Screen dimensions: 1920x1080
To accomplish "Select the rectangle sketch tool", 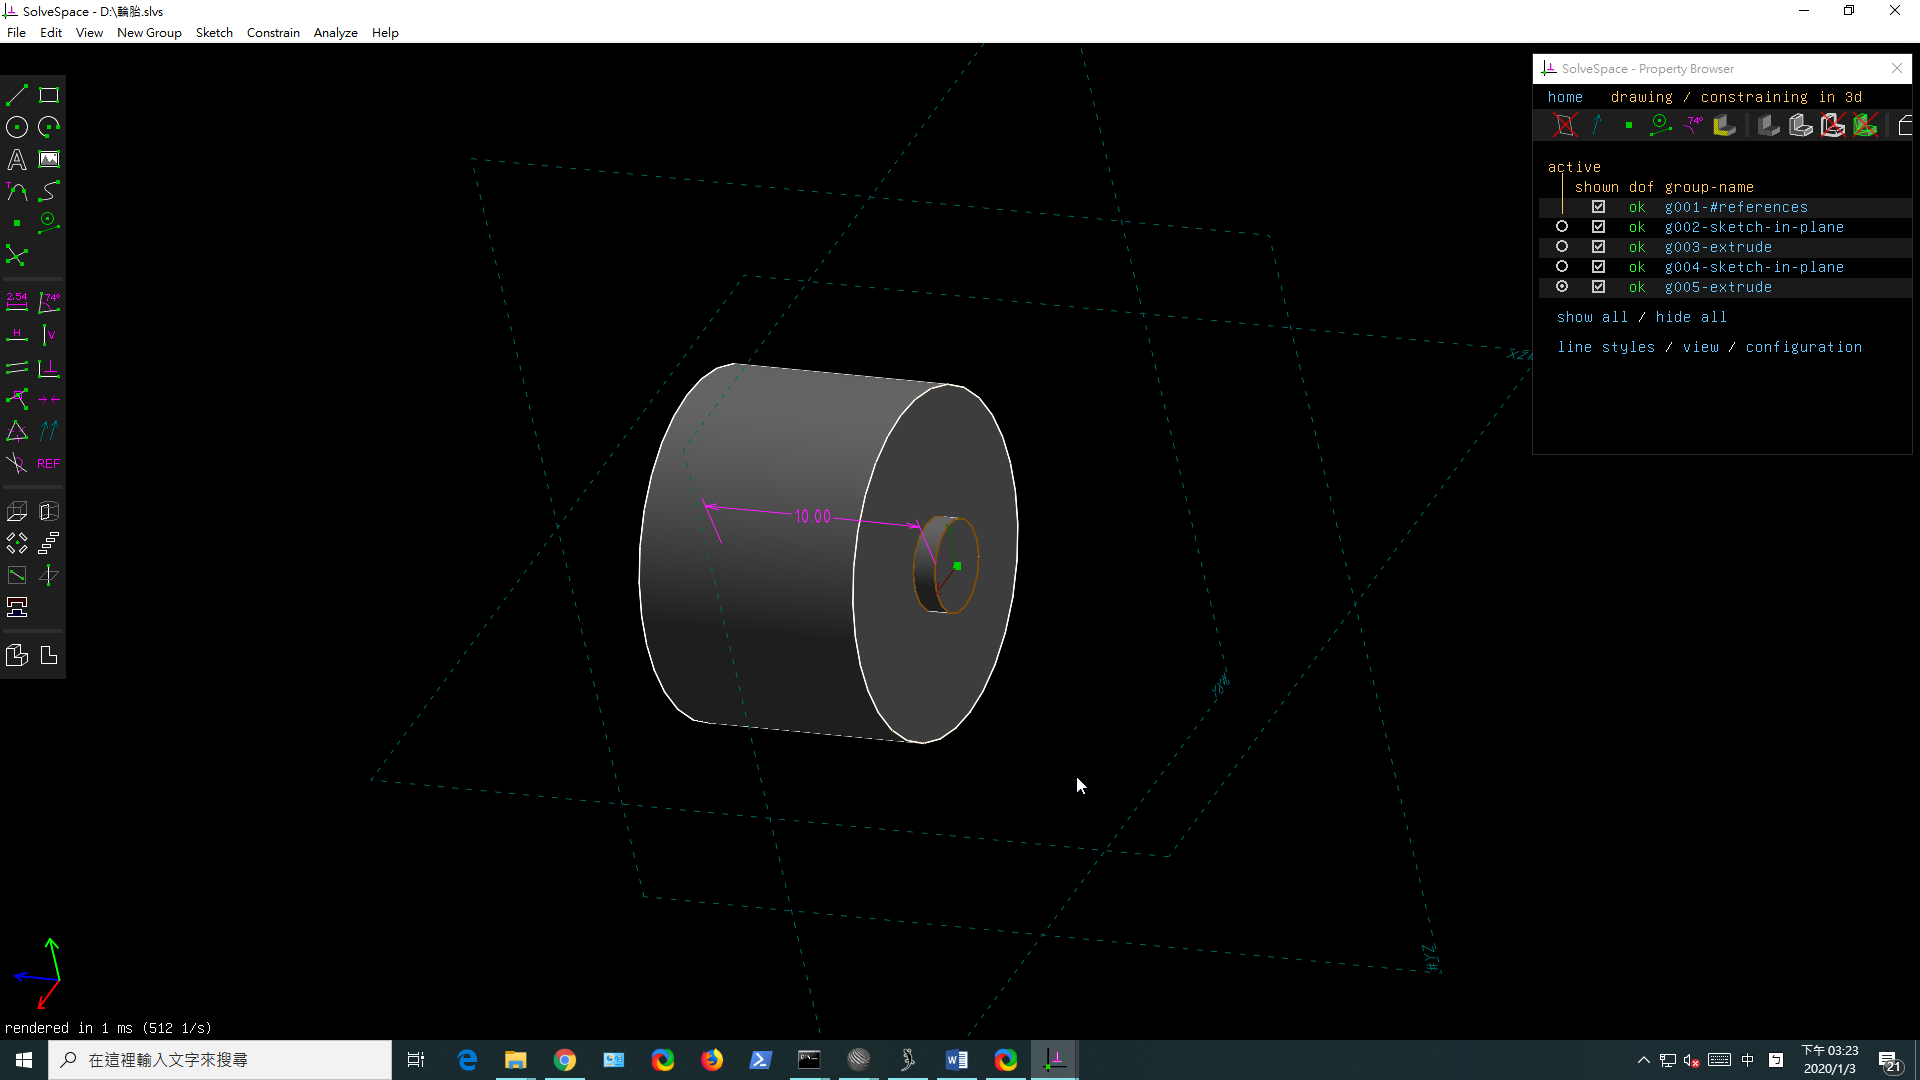I will 49,96.
